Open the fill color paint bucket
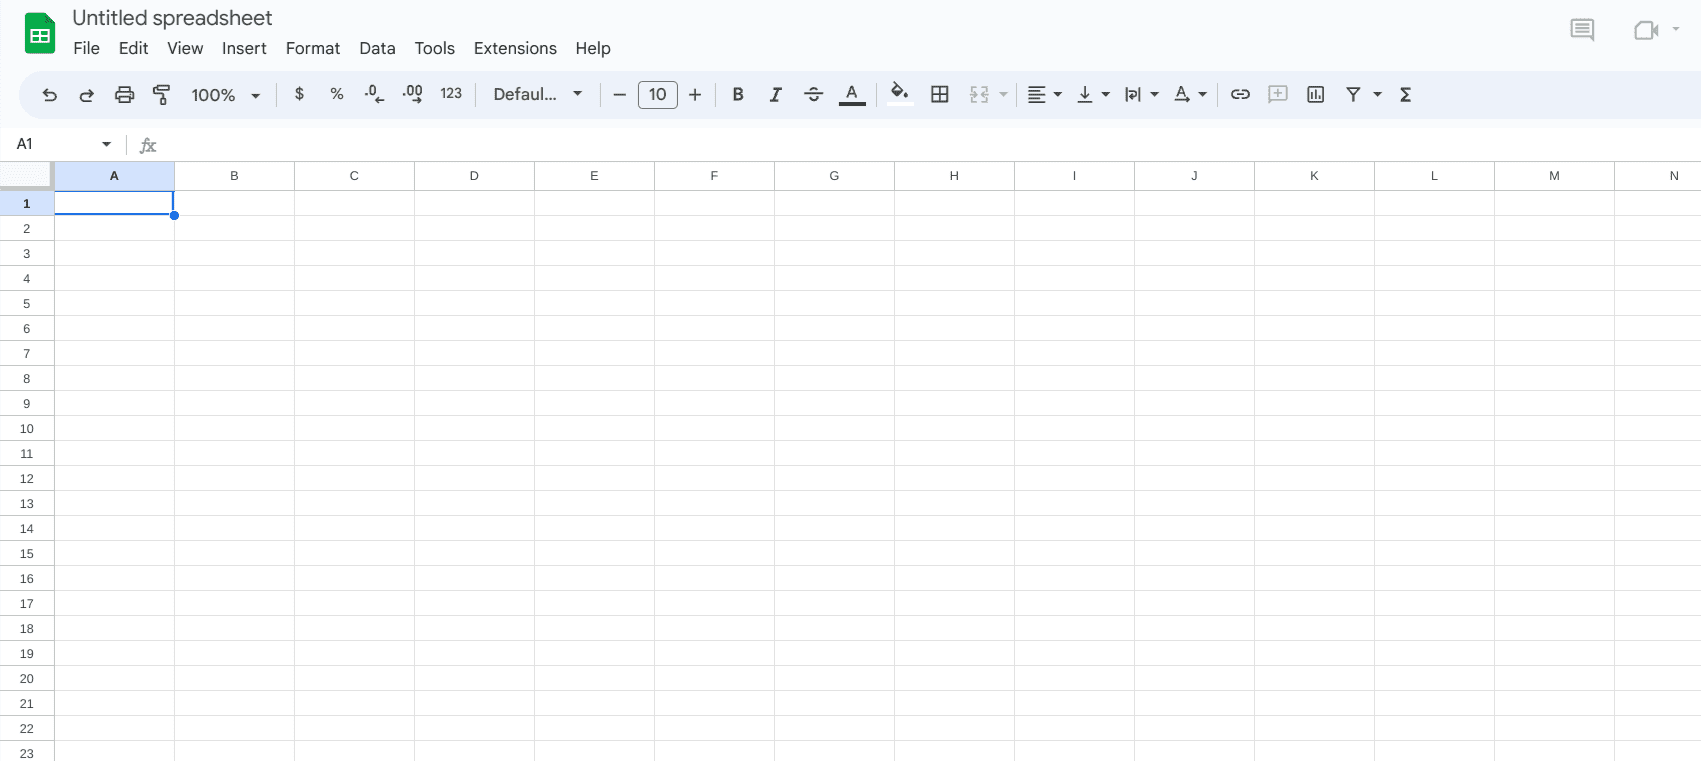Viewport: 1701px width, 761px height. coord(900,93)
